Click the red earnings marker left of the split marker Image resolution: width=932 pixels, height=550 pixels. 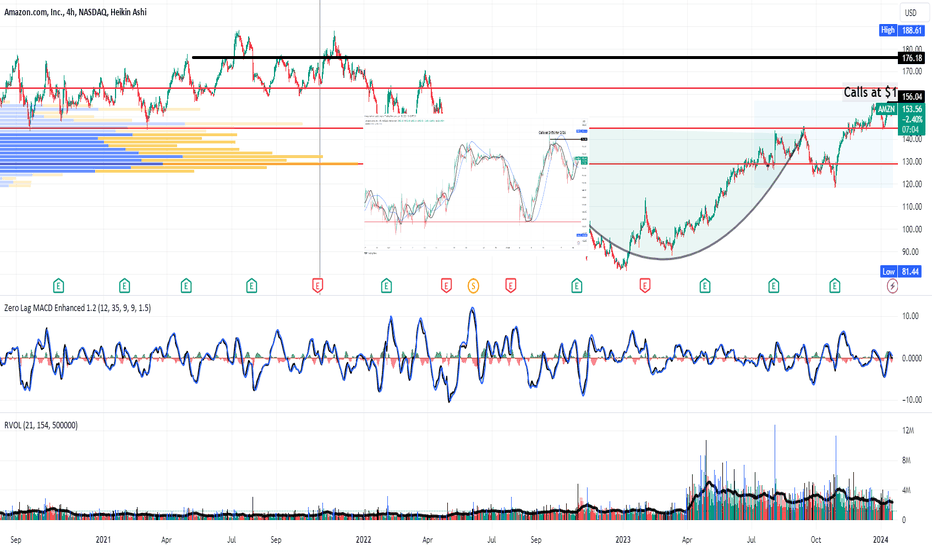[x=446, y=286]
